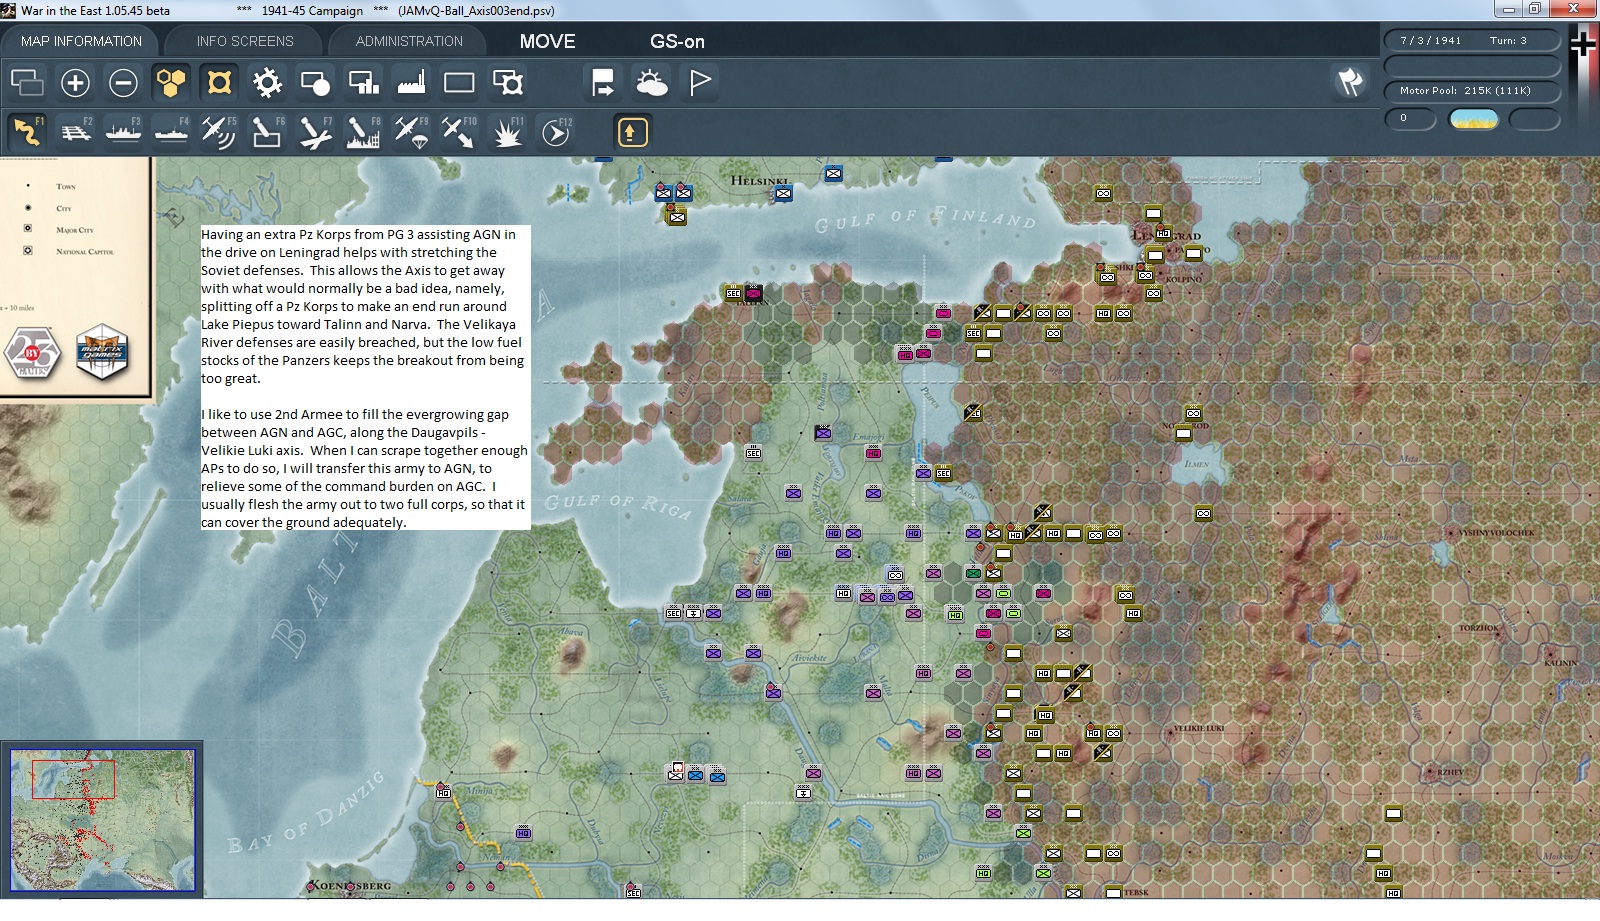1600x921 pixels.
Task: Click the F11 explosion icon
Action: tap(507, 132)
